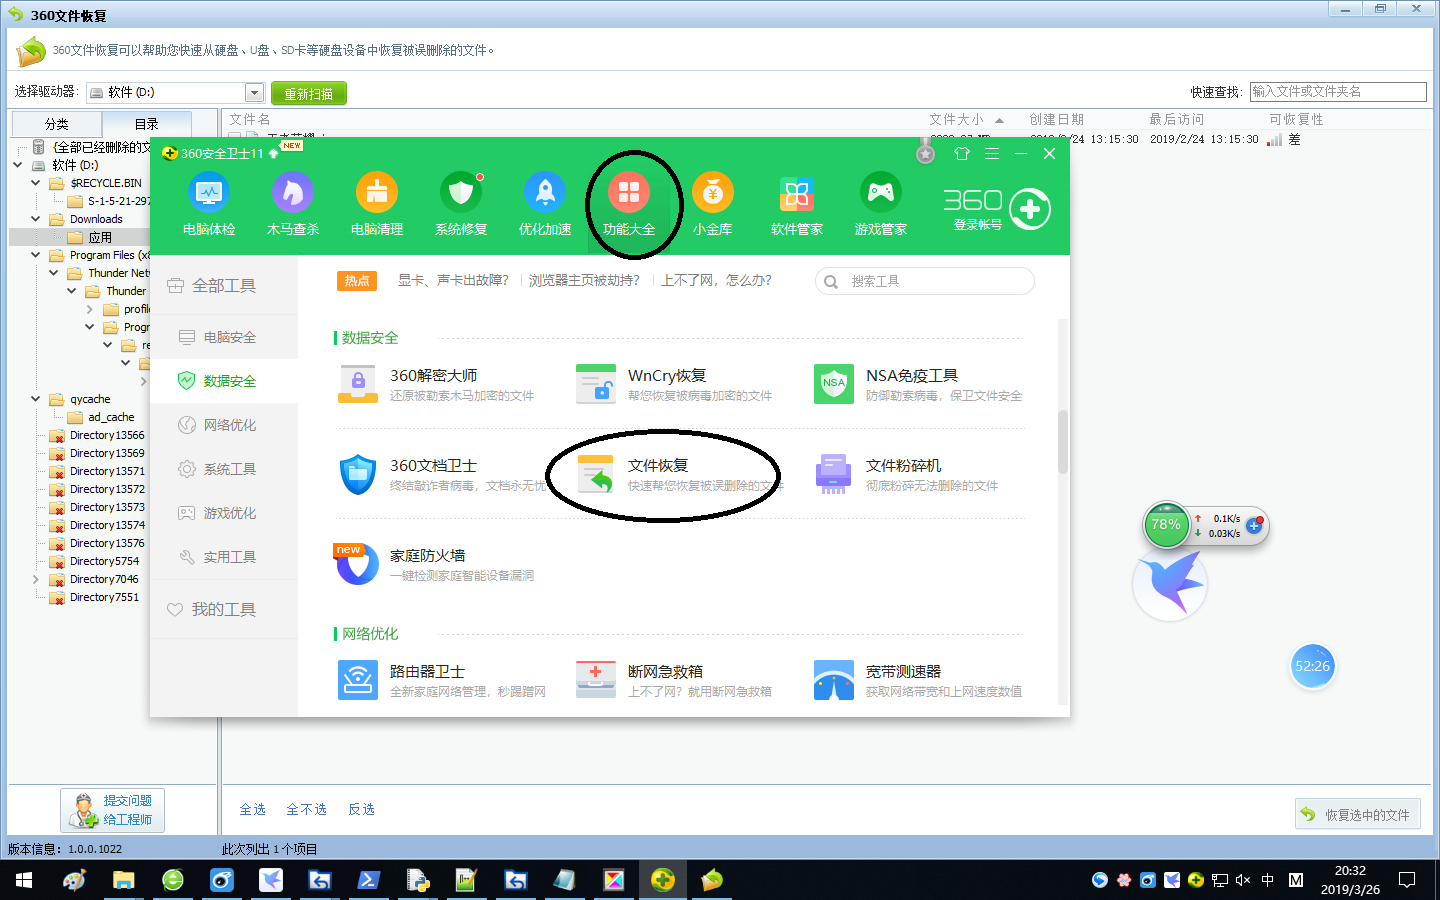Switch to 分类 tab in file recovery
The image size is (1440, 900).
(56, 124)
